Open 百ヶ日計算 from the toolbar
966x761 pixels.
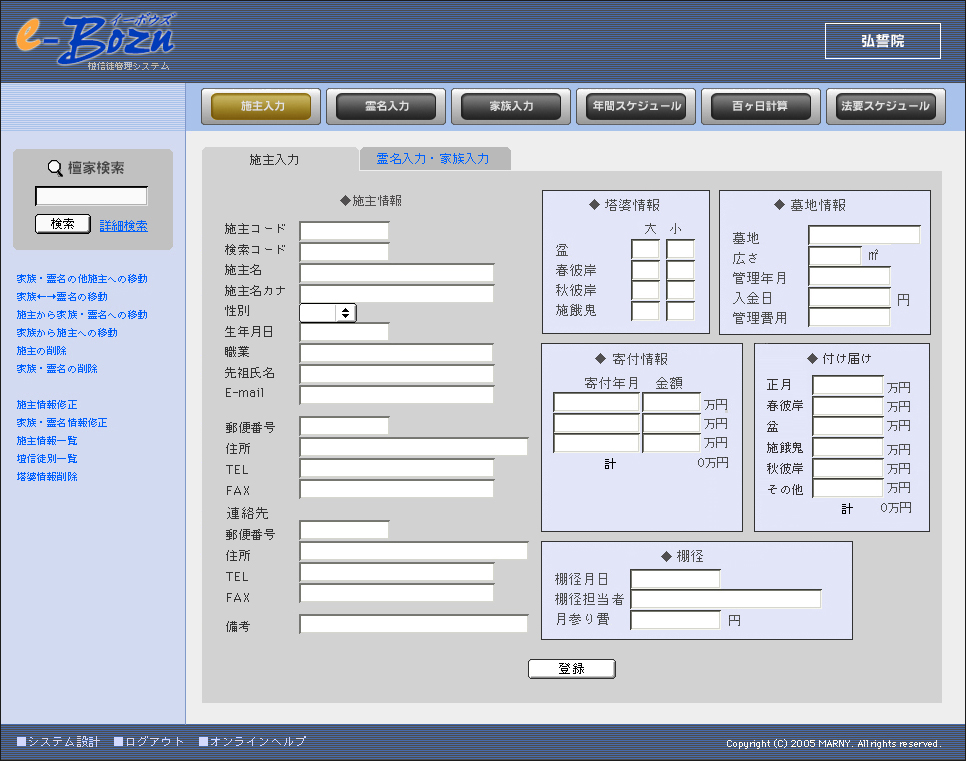tap(760, 106)
